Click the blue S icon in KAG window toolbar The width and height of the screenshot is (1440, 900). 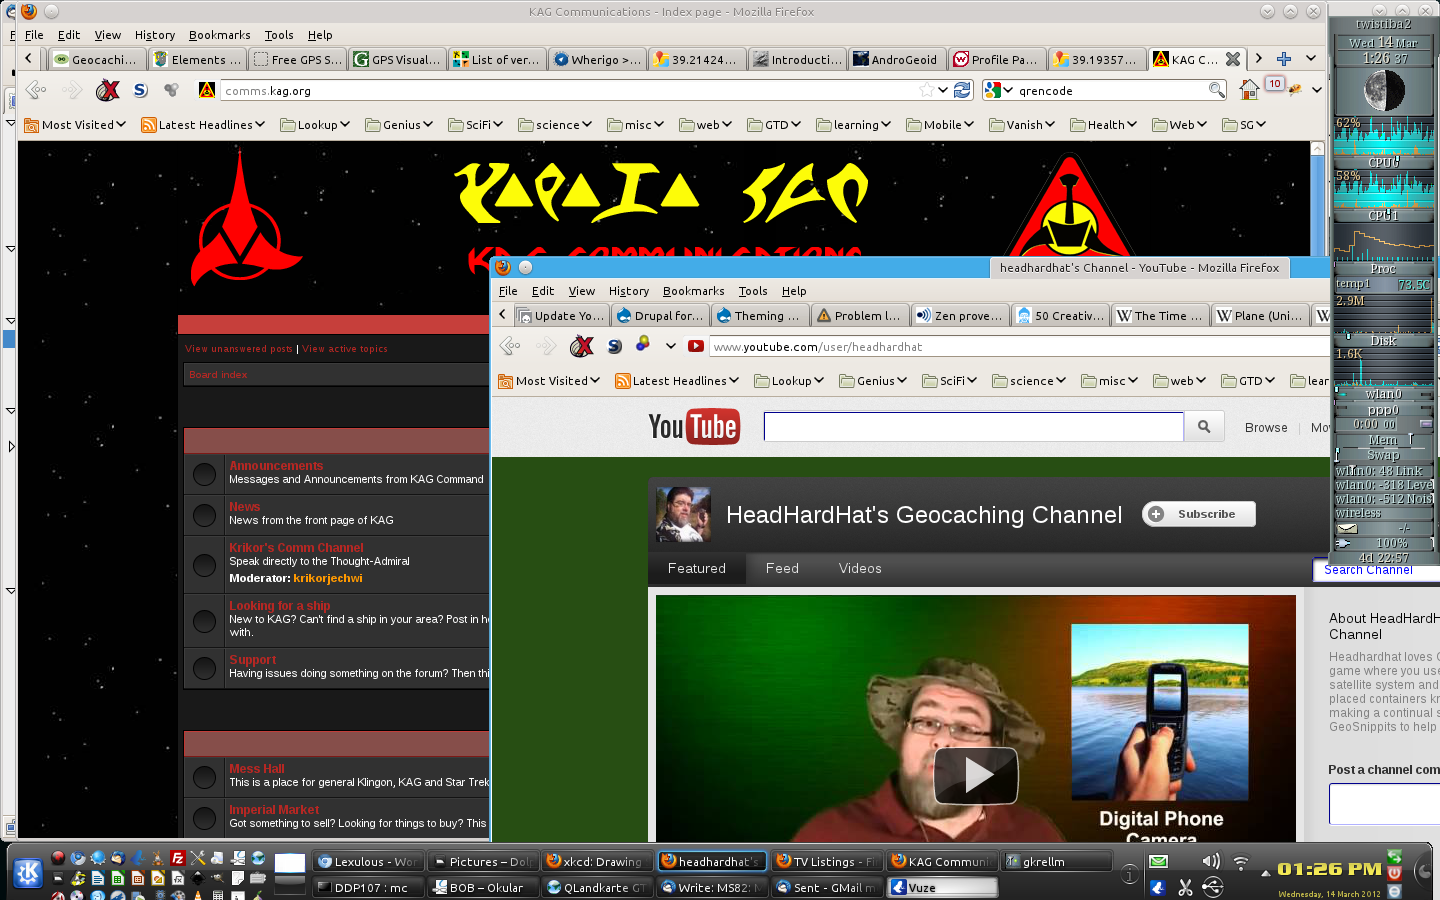pos(140,90)
